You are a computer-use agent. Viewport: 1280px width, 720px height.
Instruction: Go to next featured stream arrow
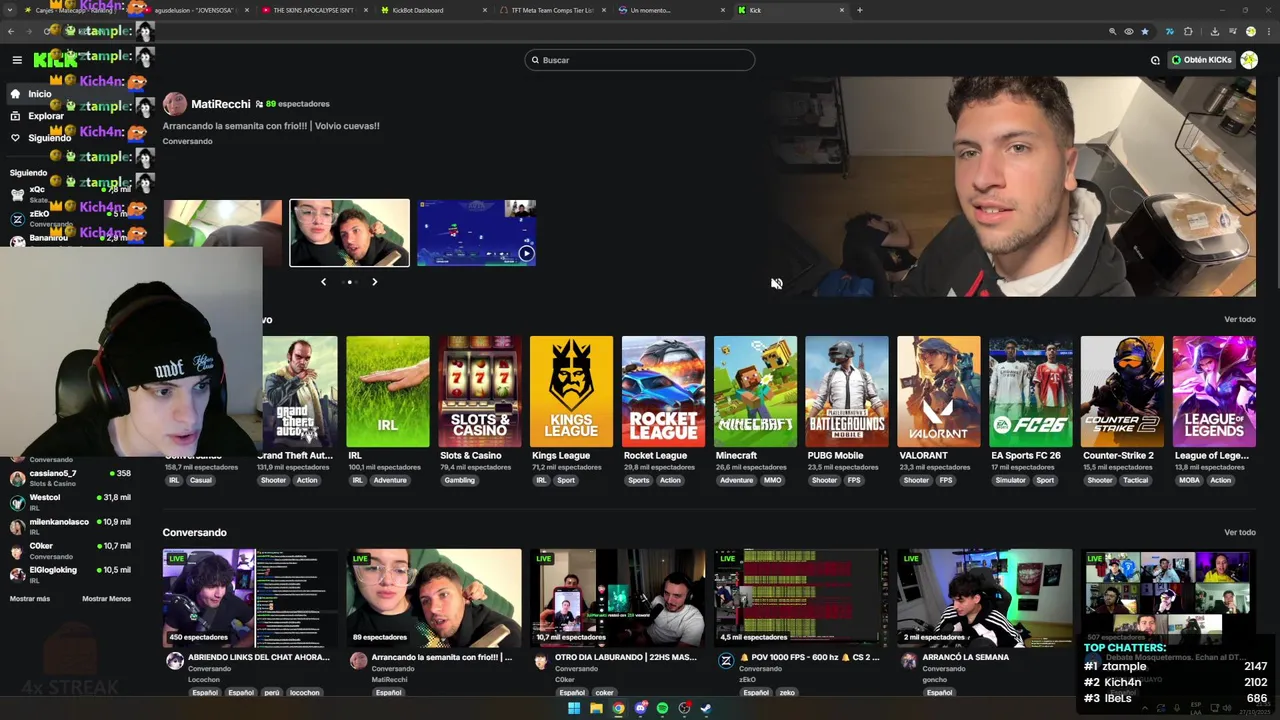(375, 282)
